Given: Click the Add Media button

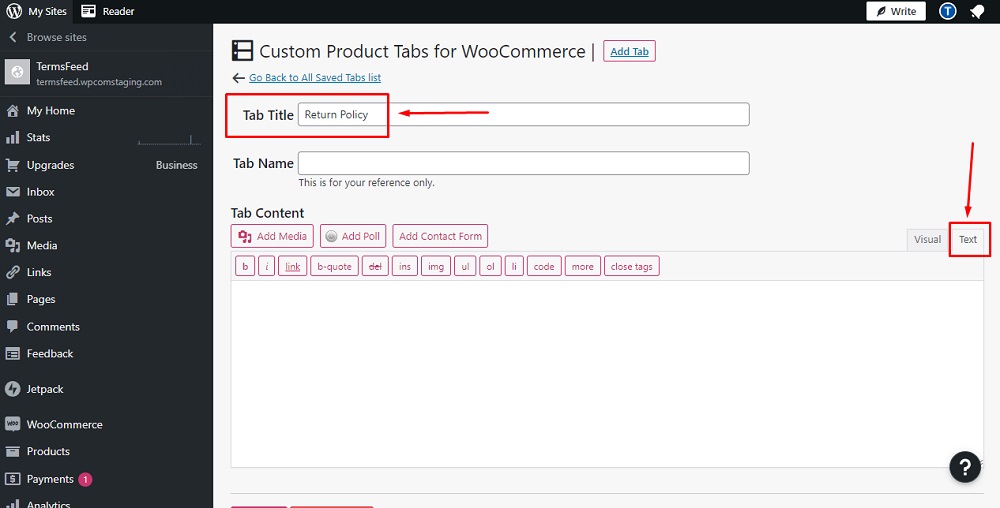Looking at the screenshot, I should 272,236.
